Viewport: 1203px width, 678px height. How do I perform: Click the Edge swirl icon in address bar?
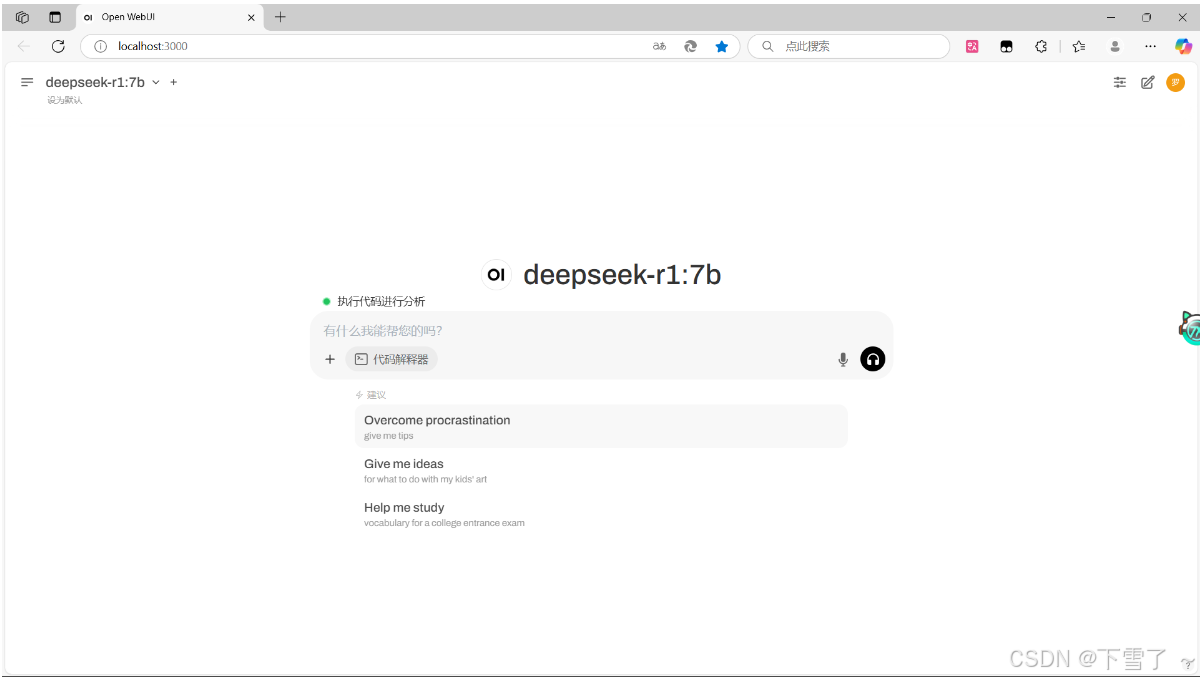pos(690,46)
